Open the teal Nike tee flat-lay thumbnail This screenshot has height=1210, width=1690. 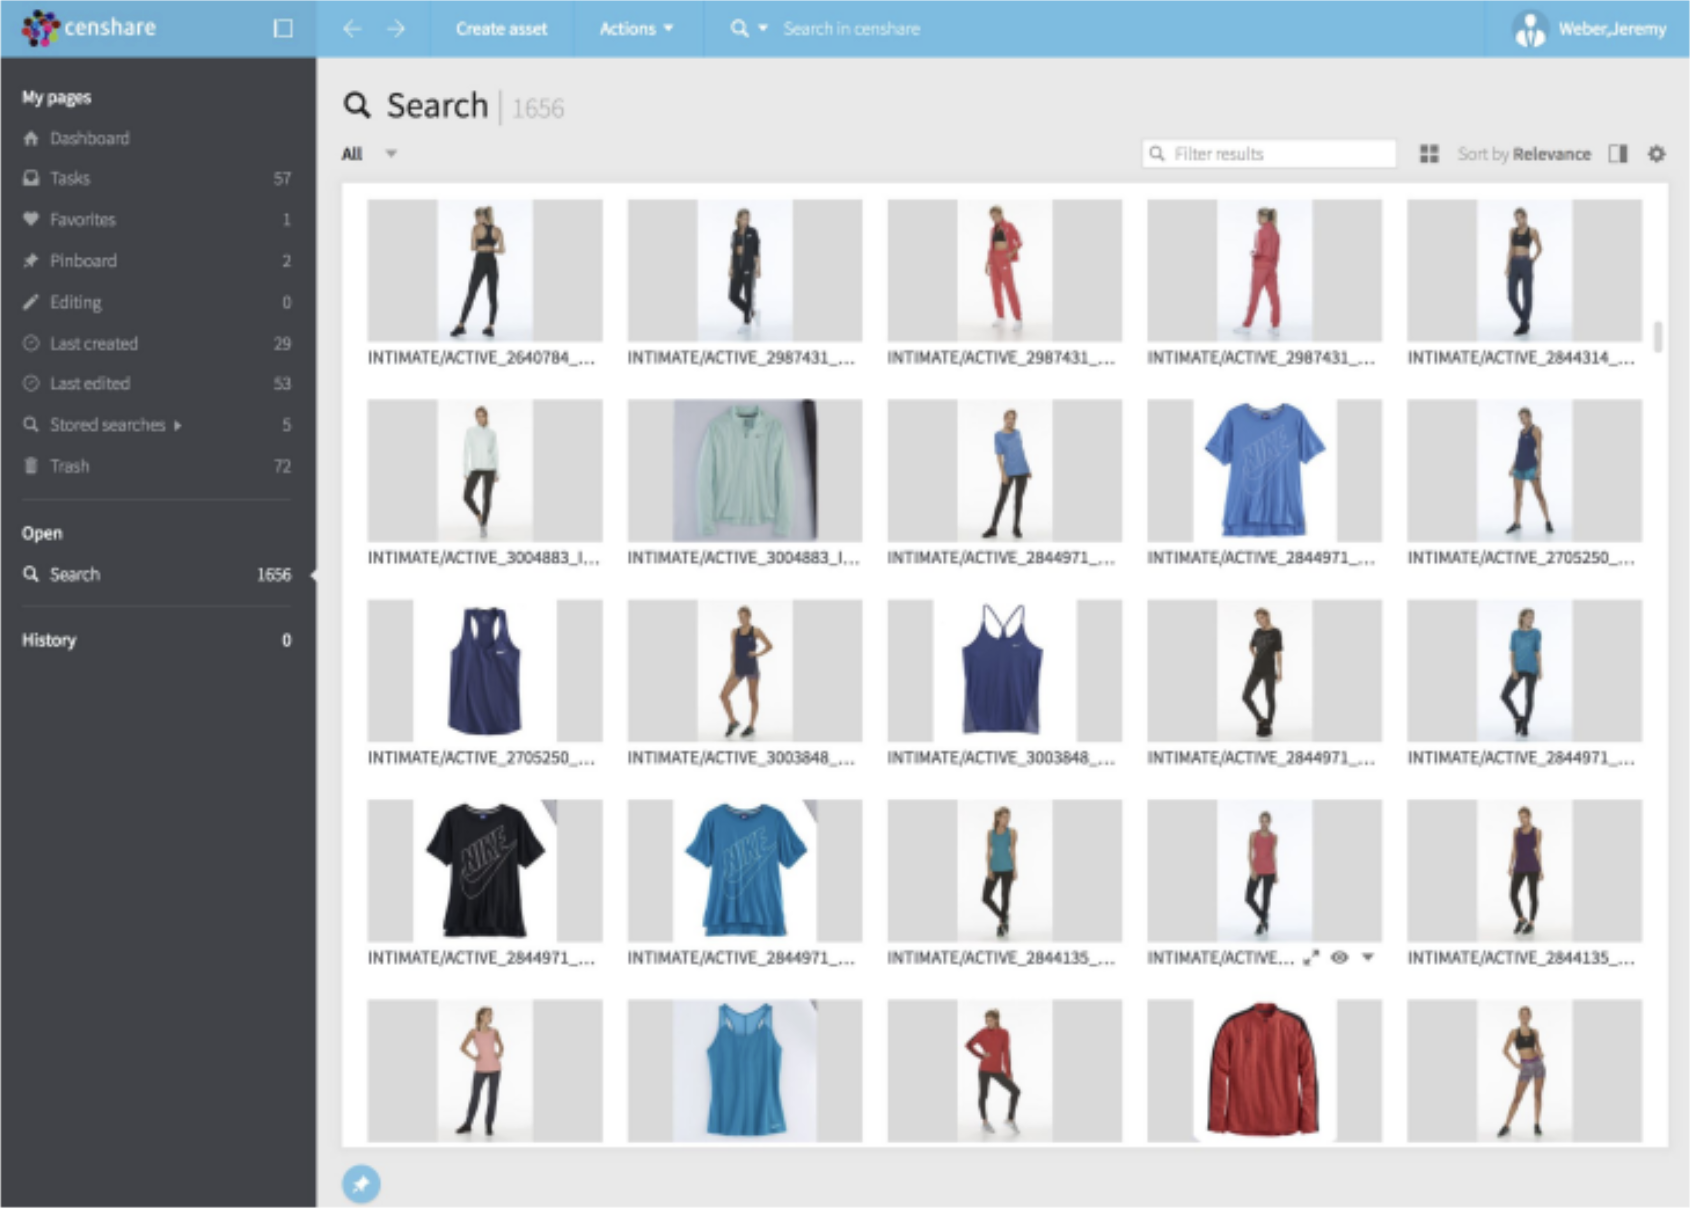coord(745,870)
